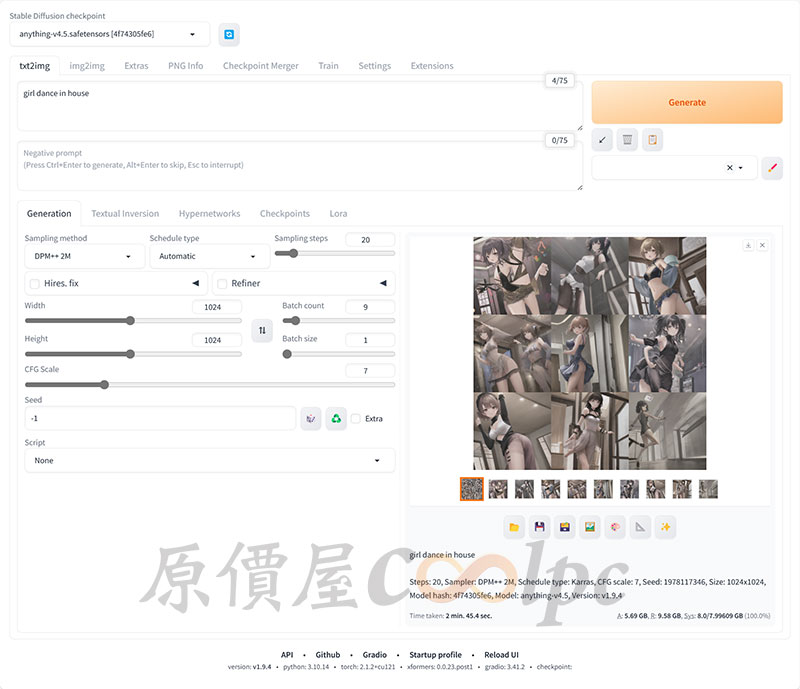Viewport: 800px width, 689px height.
Task: Switch to the Extras tab
Action: 136,66
